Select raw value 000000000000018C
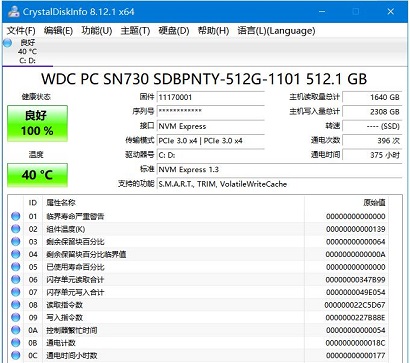Screen dimensions: 410x363 [x=356, y=343]
